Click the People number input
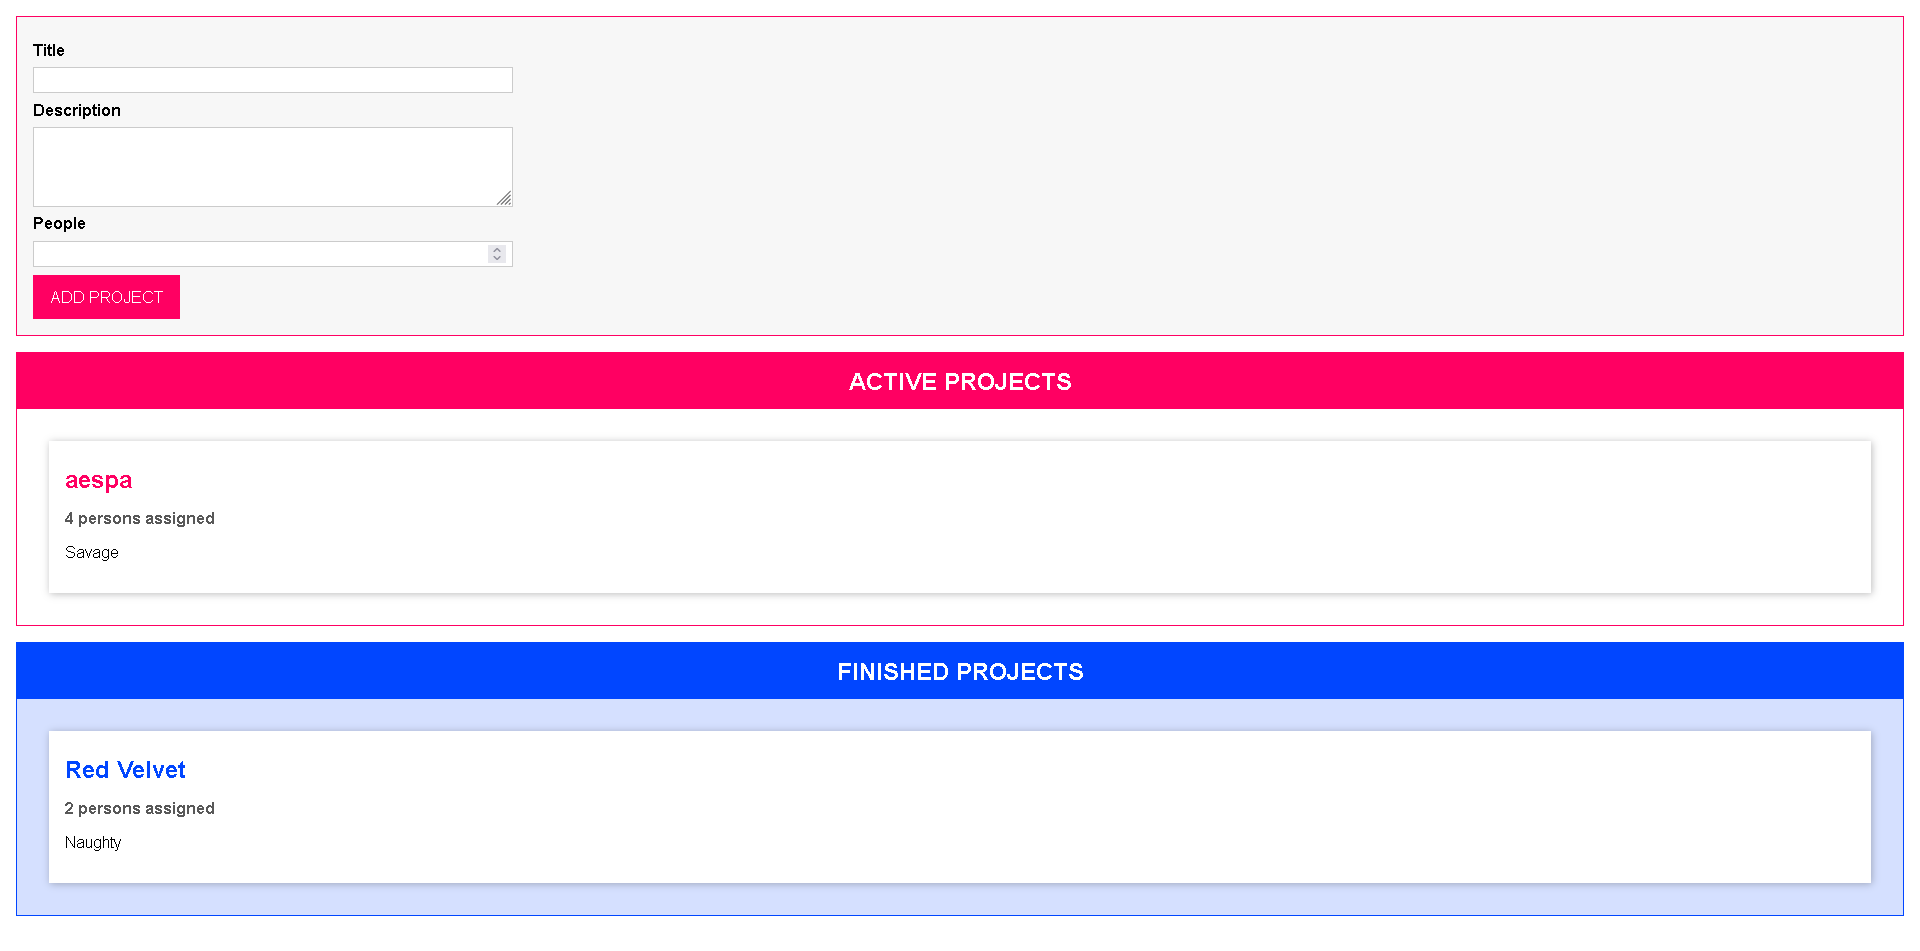The height and width of the screenshot is (951, 1920). click(x=260, y=253)
